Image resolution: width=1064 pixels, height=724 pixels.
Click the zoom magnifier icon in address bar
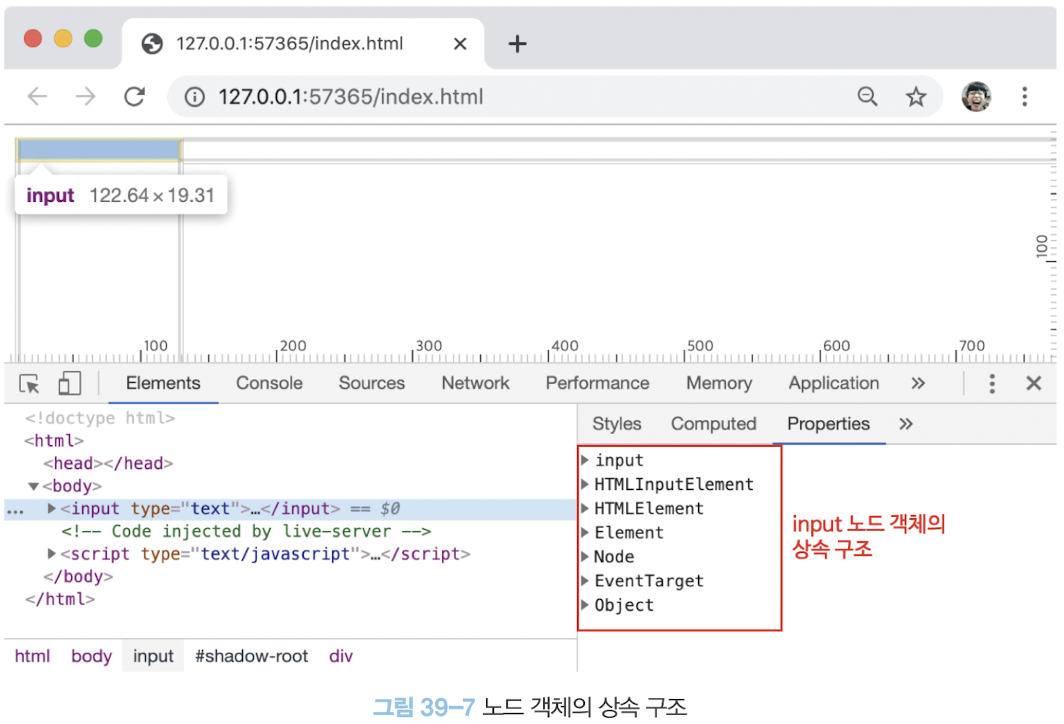tap(867, 96)
